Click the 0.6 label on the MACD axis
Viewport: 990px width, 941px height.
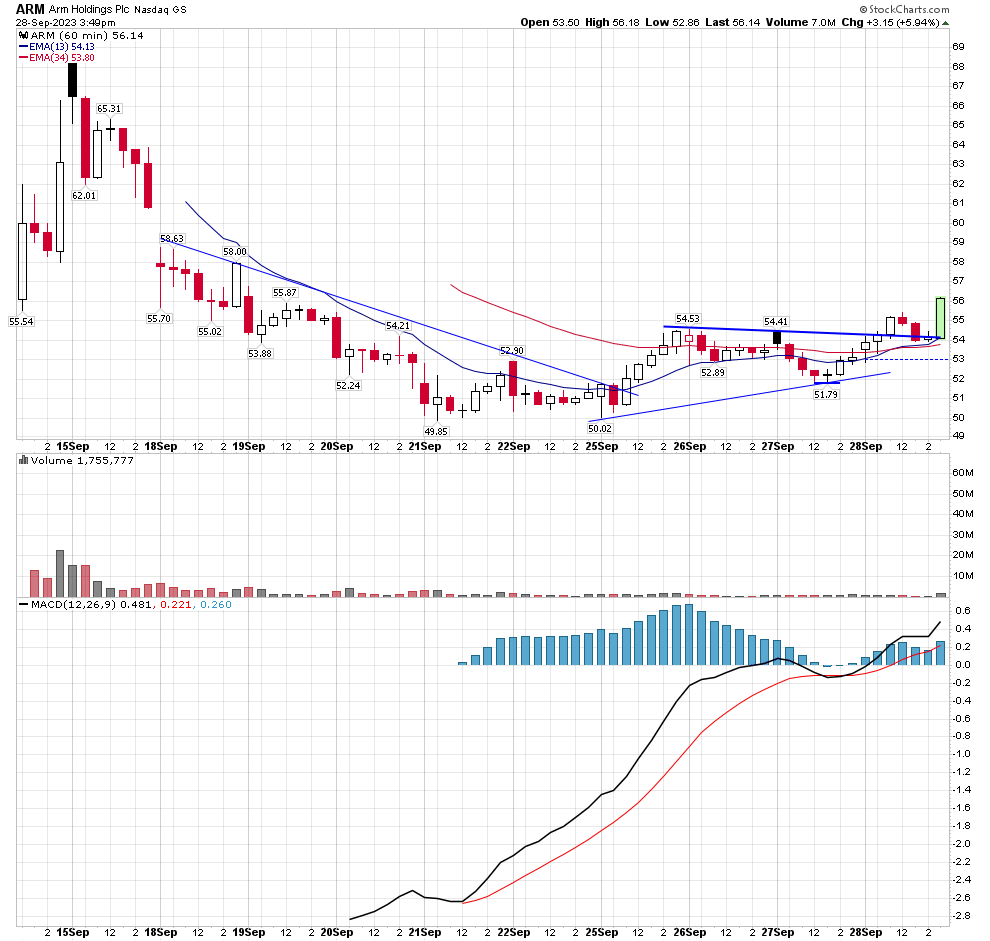(963, 611)
